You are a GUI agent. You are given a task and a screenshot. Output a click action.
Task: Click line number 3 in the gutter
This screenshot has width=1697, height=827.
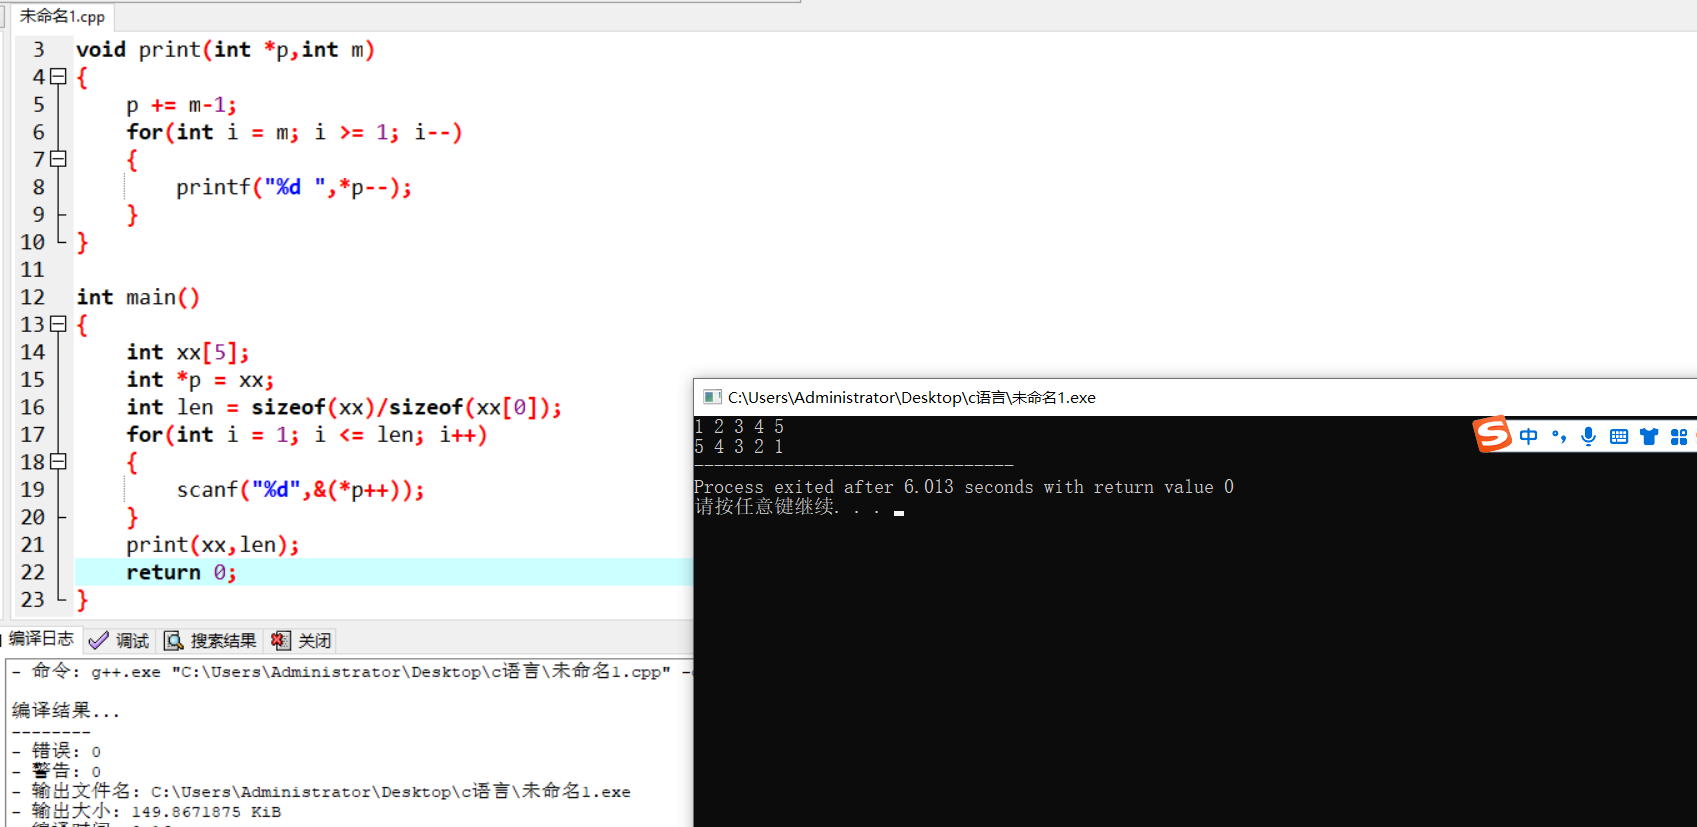[x=38, y=49]
